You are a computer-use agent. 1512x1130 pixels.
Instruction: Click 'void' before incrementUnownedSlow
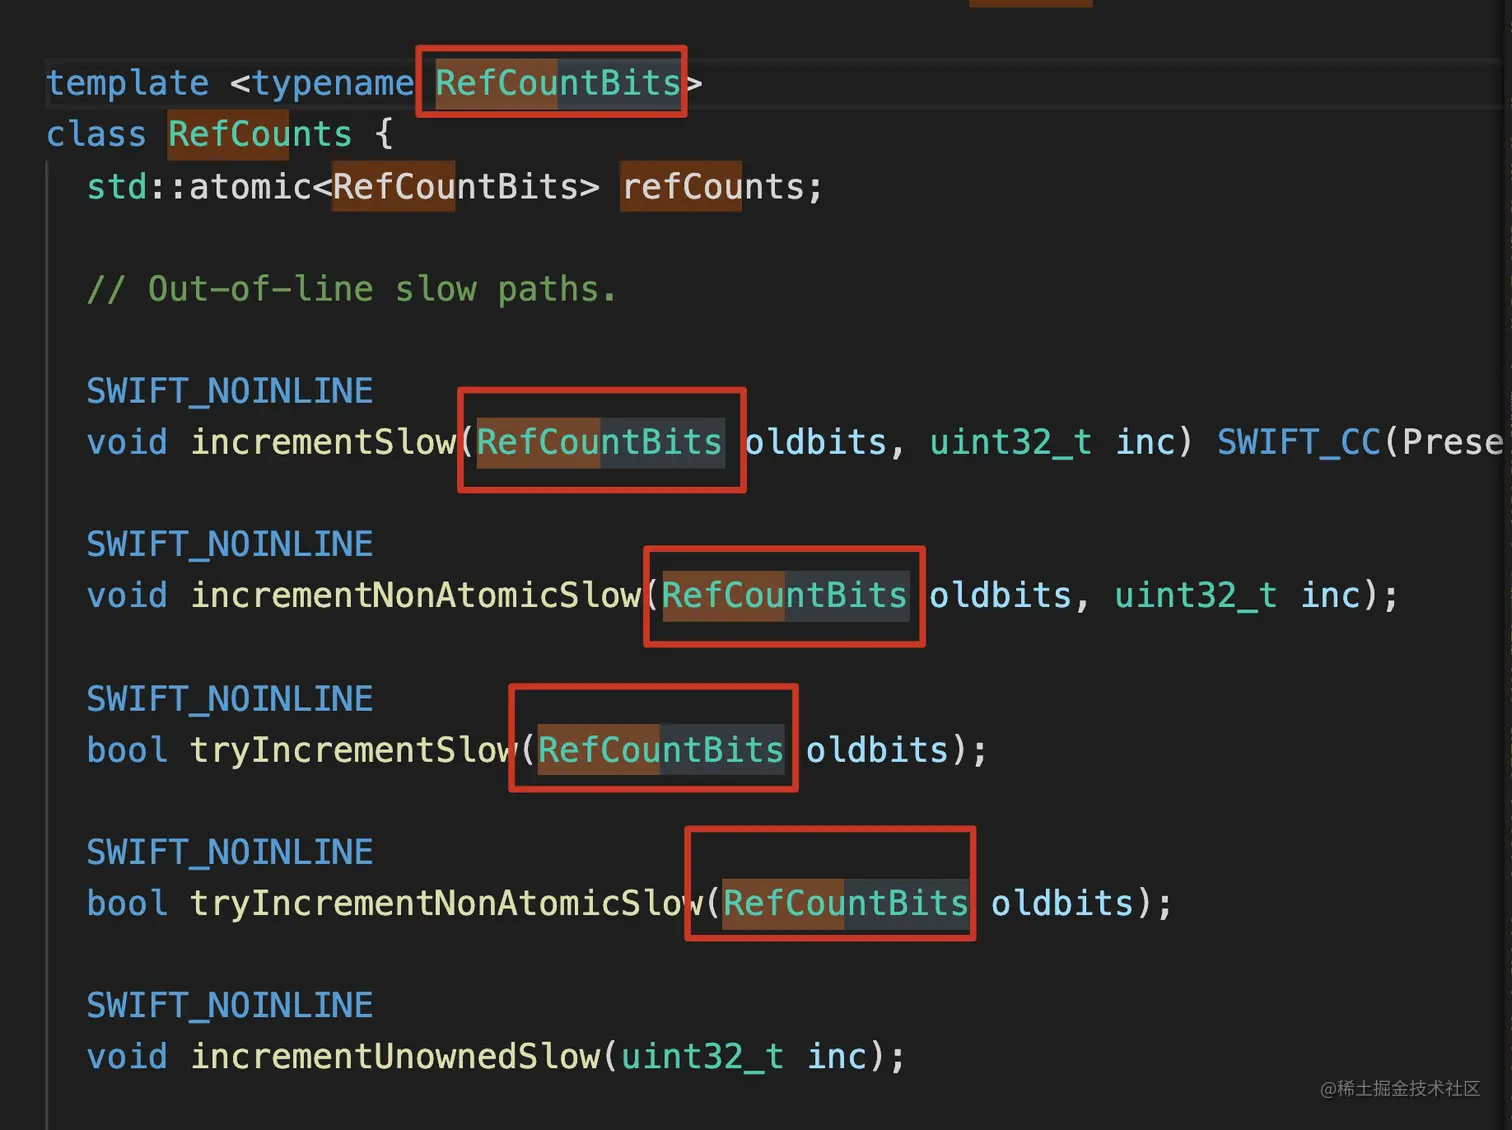click(x=127, y=1057)
